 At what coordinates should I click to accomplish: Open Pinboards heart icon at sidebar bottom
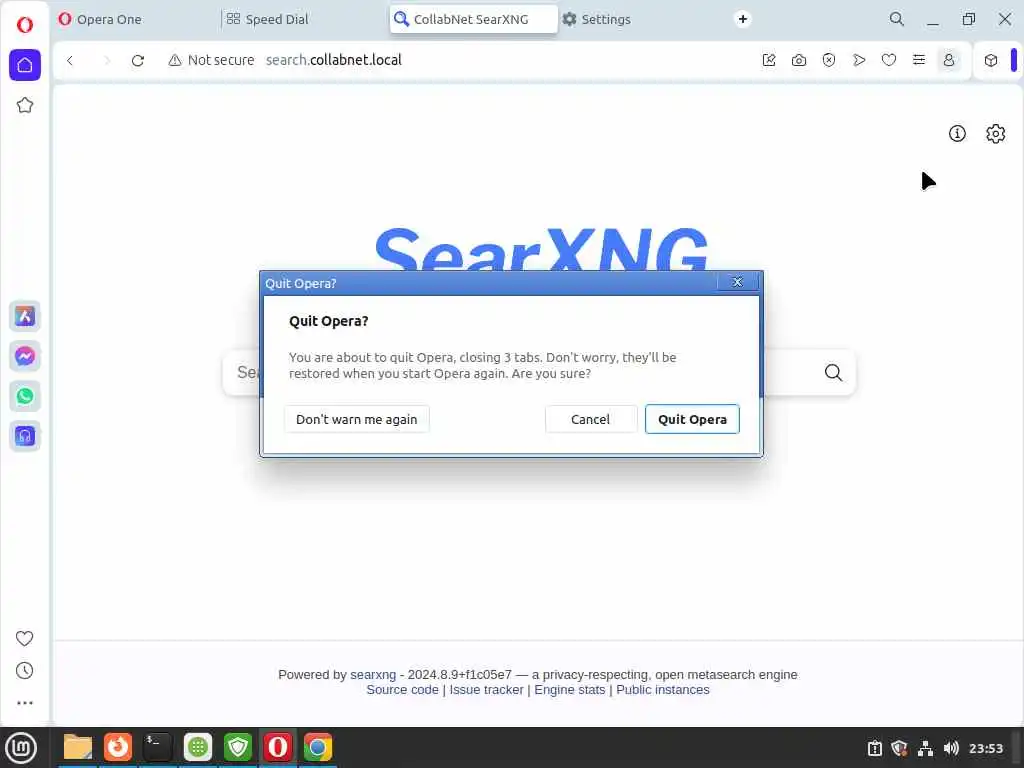25,638
